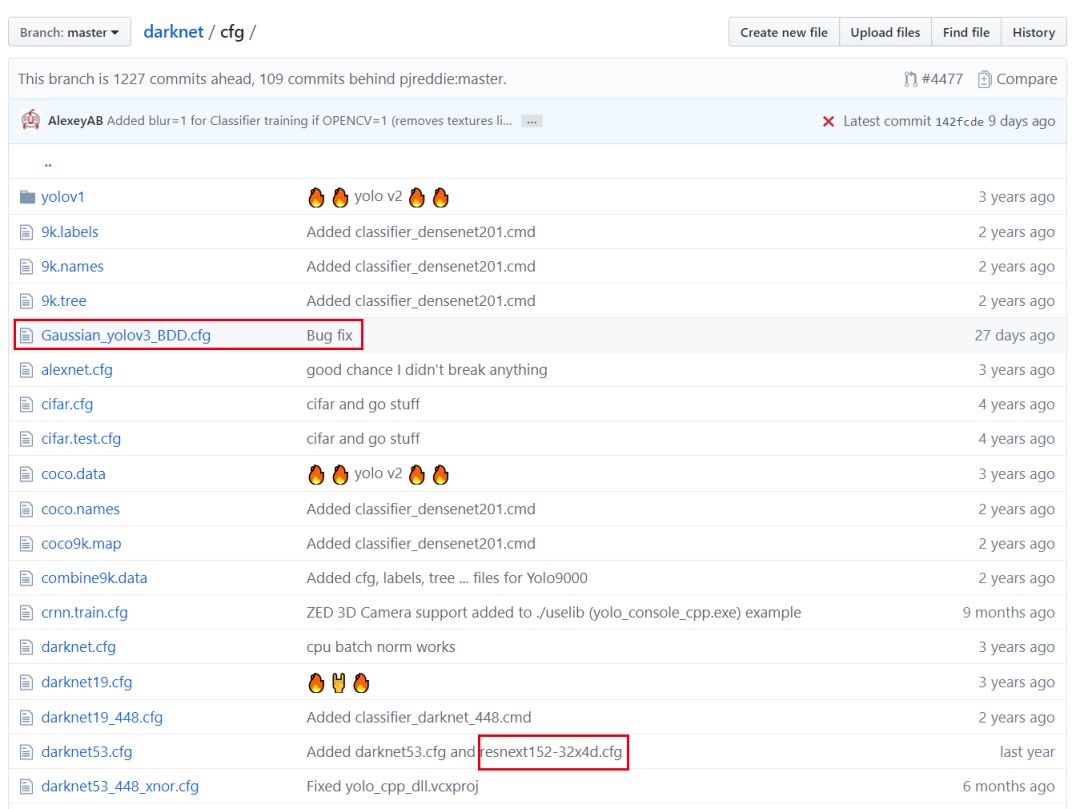This screenshot has width=1080, height=809.
Task: Open 'Added classifier_darknet_448.cmd' commit message
Action: pyautogui.click(x=419, y=717)
